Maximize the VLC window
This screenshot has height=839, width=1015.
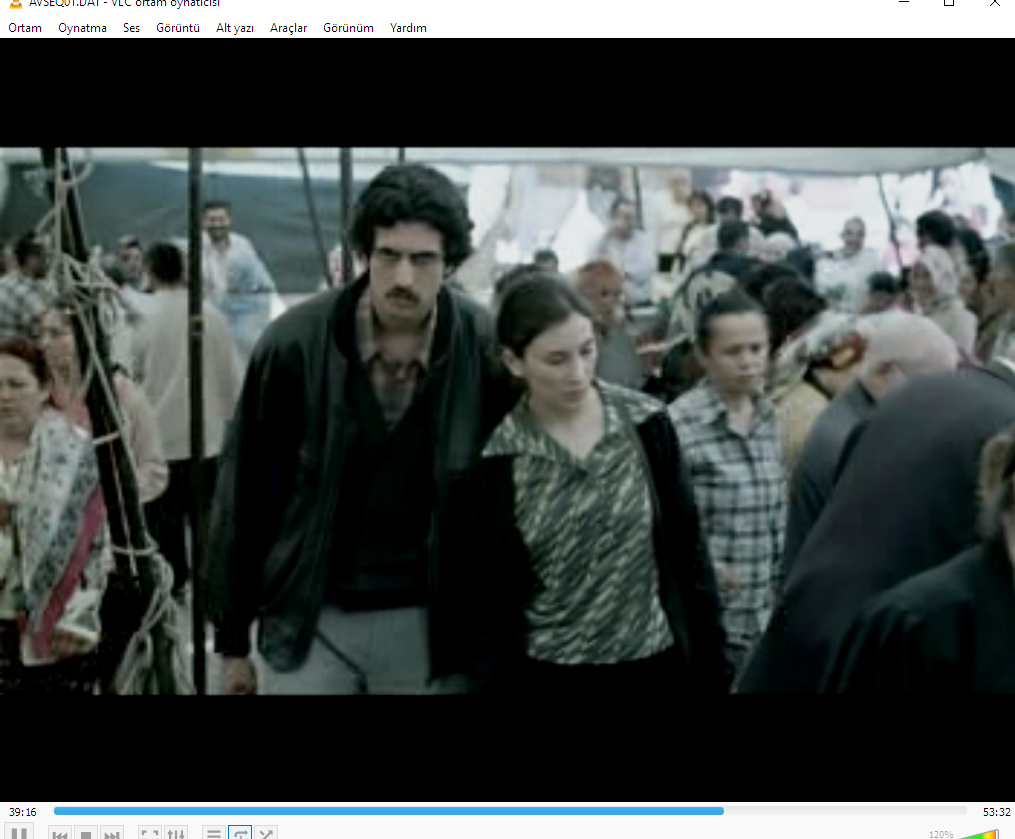949,3
